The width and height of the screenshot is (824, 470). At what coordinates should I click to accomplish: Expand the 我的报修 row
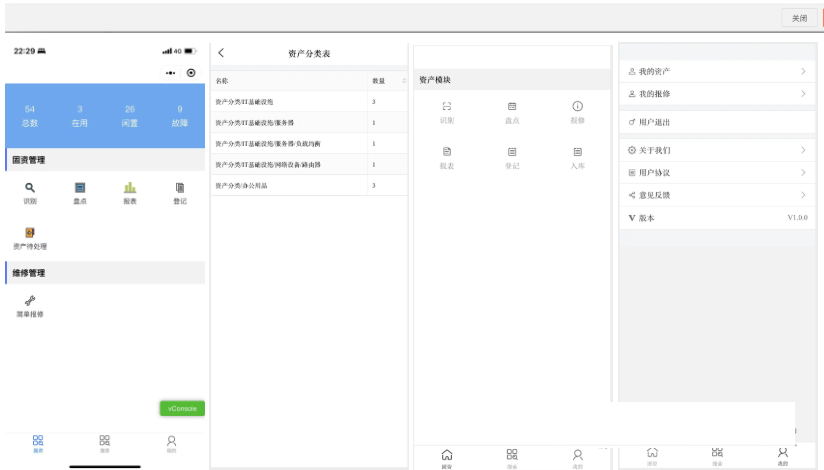click(716, 94)
